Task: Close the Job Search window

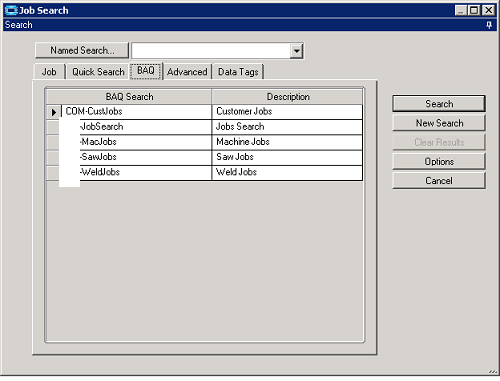Action: 488,10
